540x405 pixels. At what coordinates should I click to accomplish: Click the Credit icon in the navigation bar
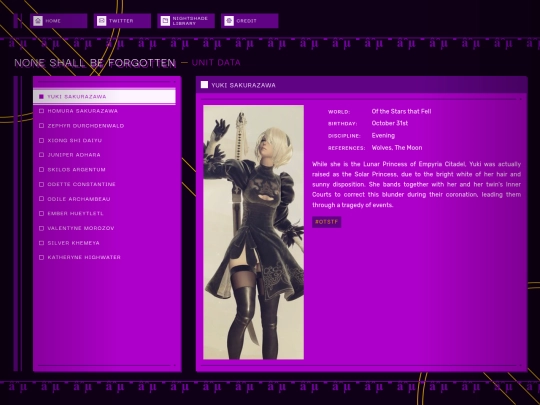(229, 21)
